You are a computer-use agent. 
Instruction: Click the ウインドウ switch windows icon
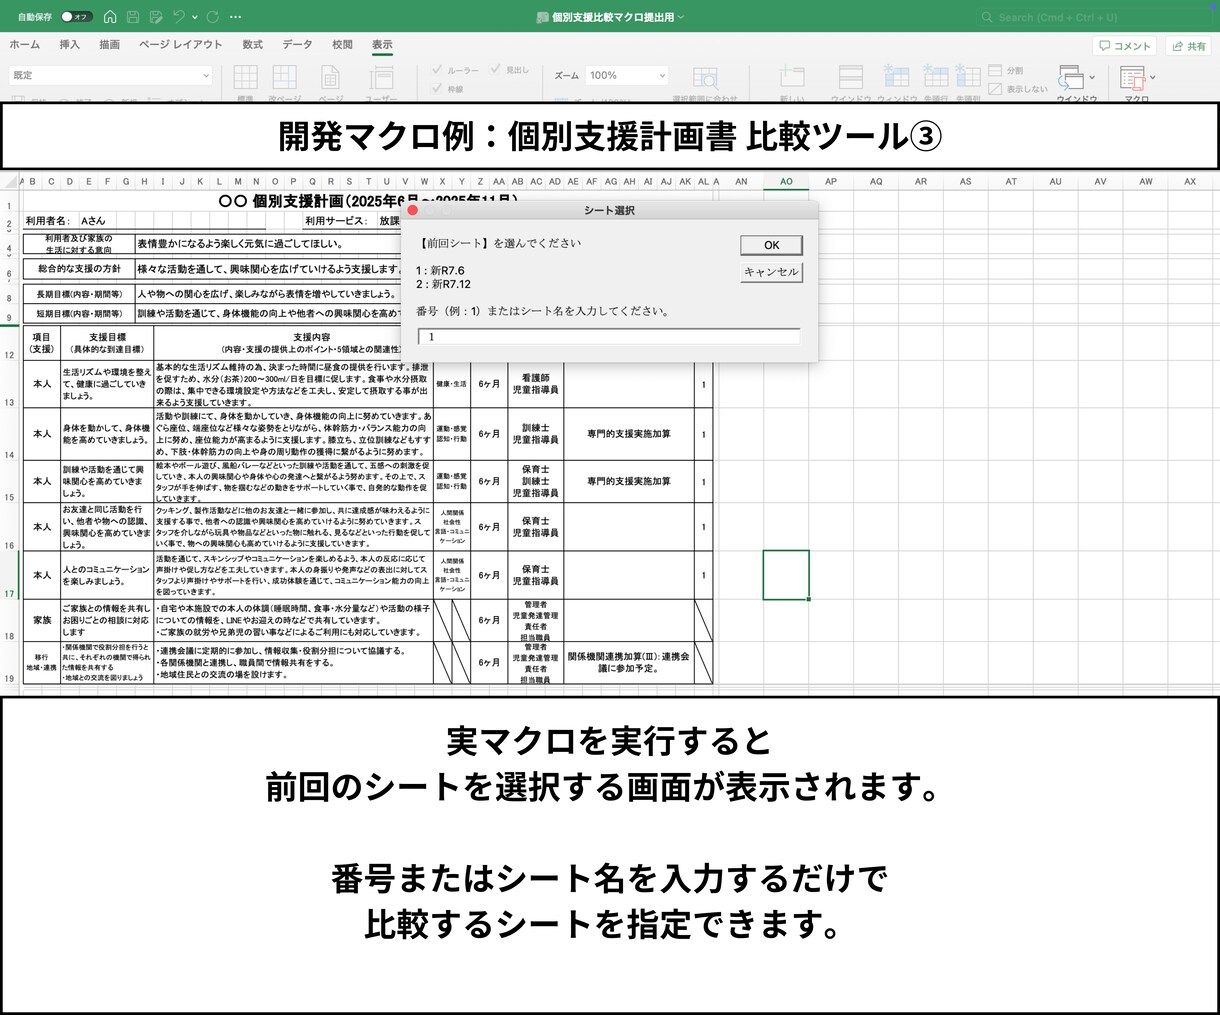pyautogui.click(x=1070, y=78)
